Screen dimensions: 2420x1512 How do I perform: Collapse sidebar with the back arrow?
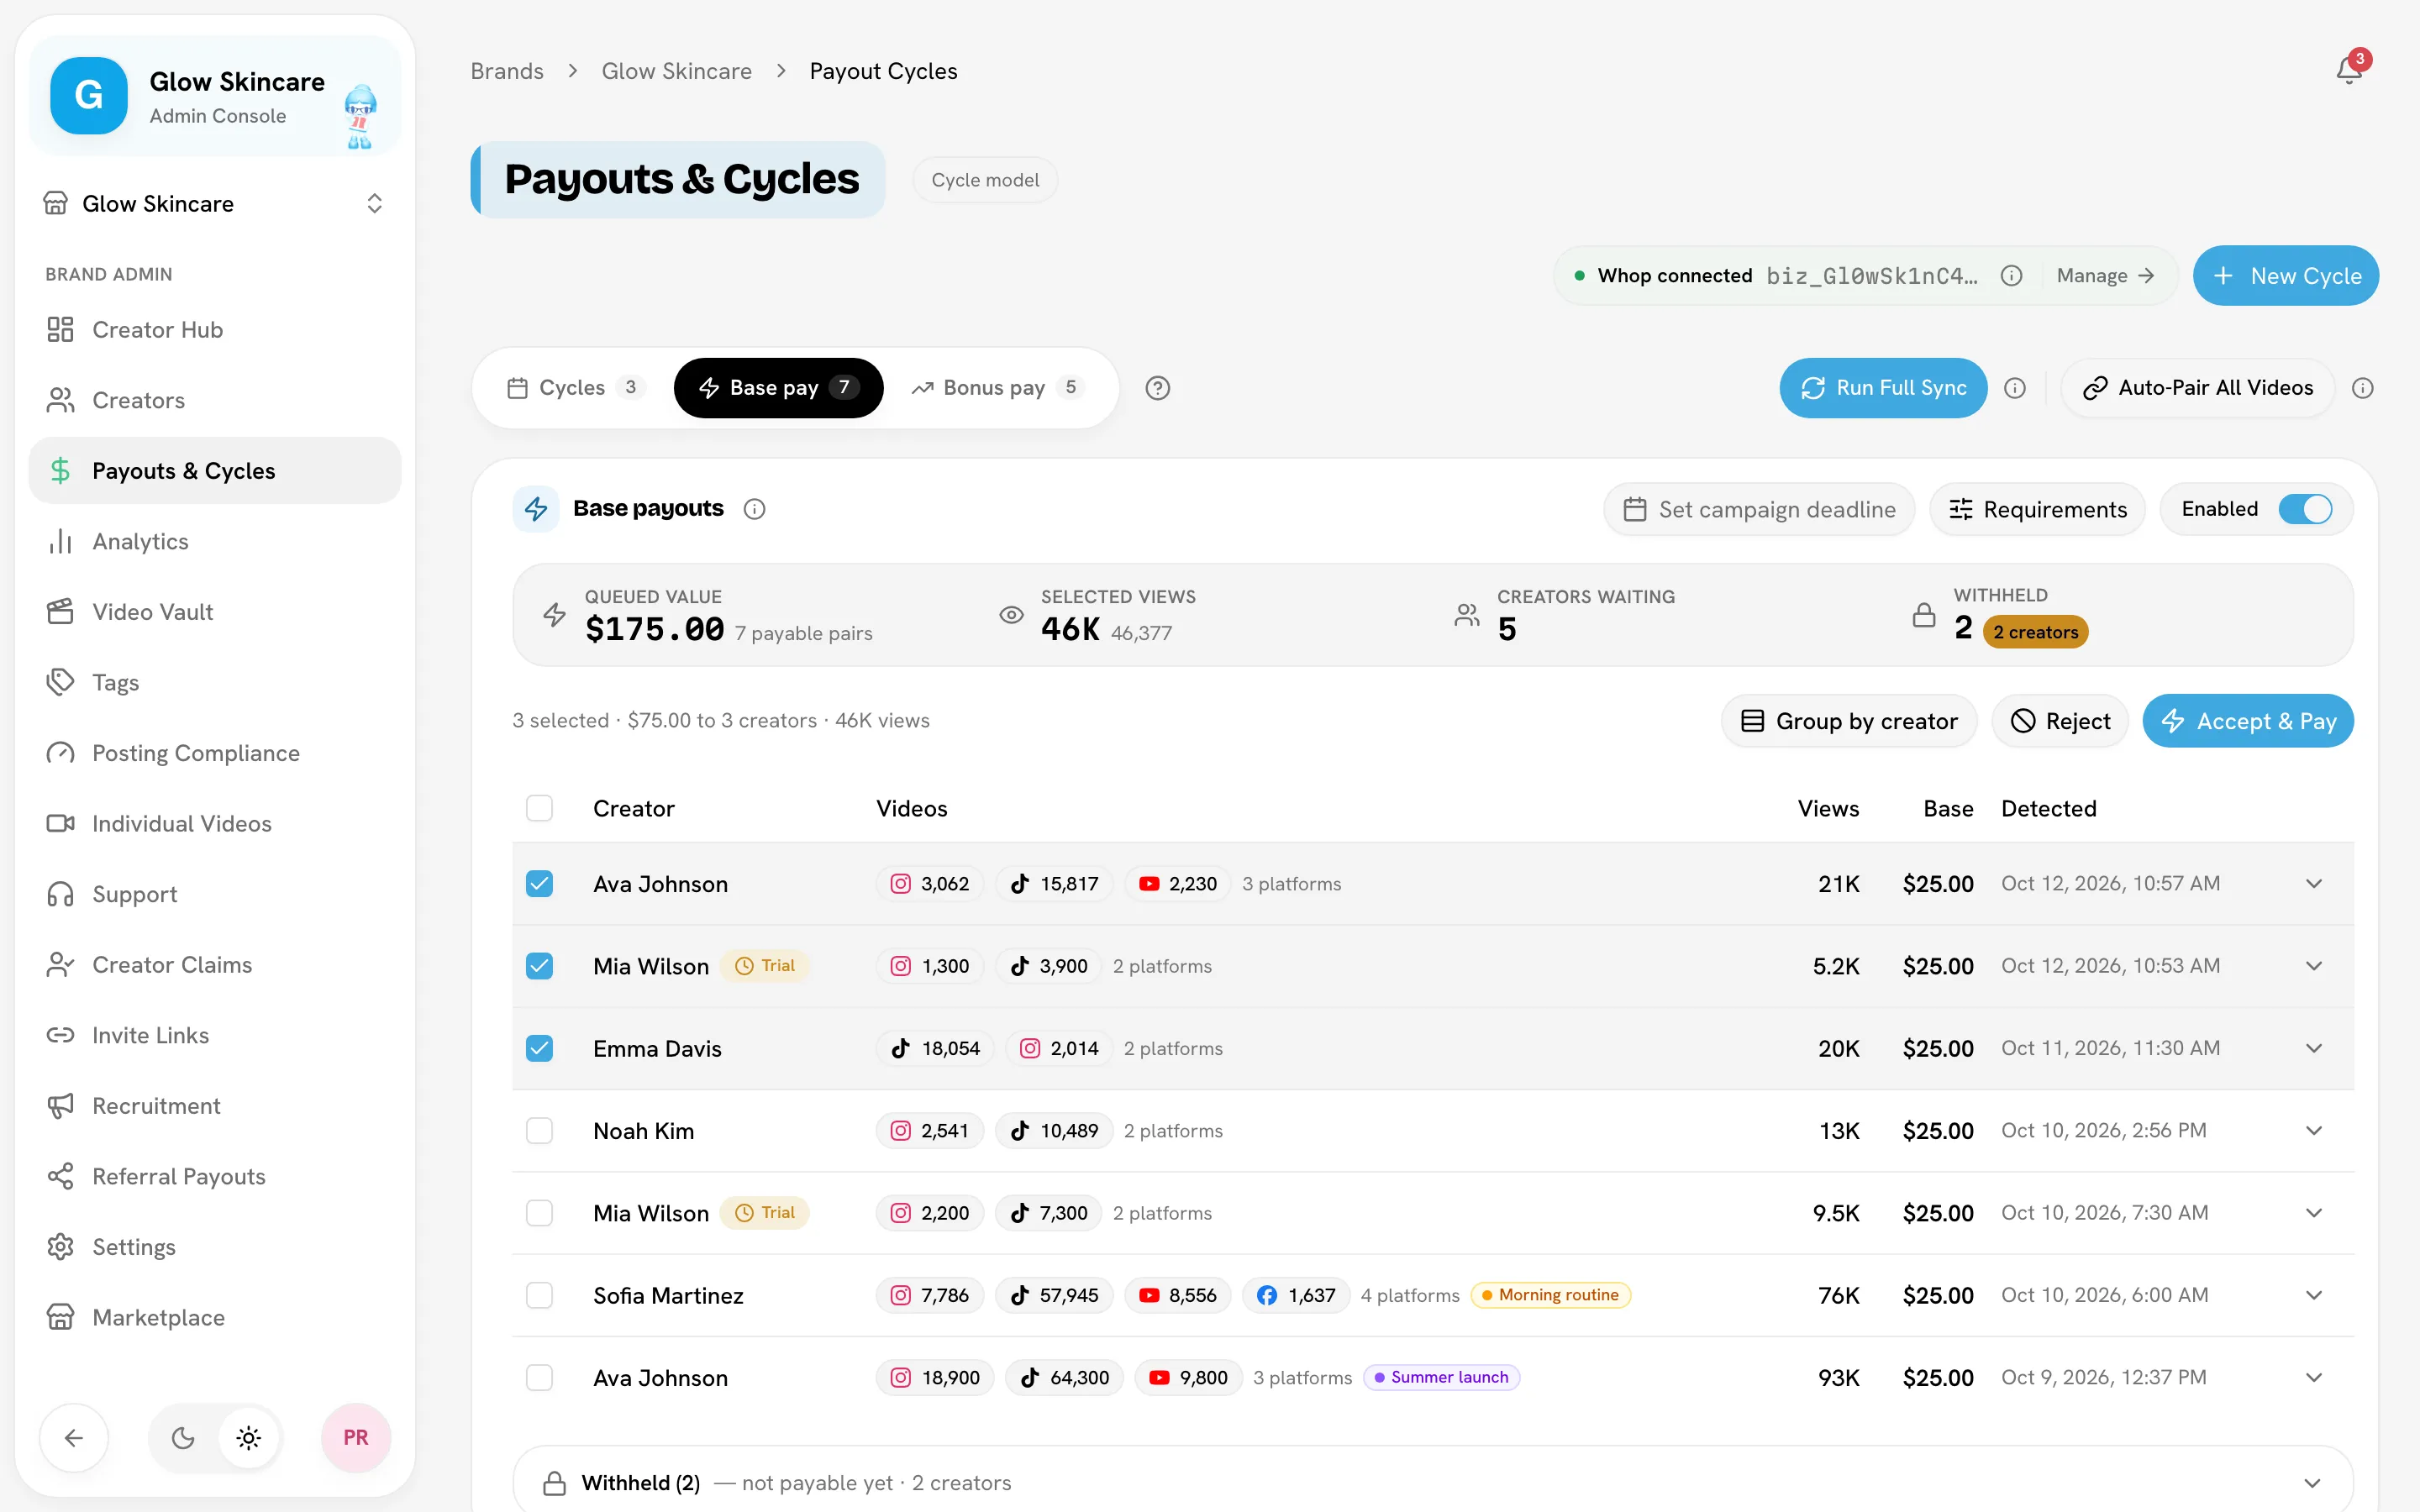74,1438
